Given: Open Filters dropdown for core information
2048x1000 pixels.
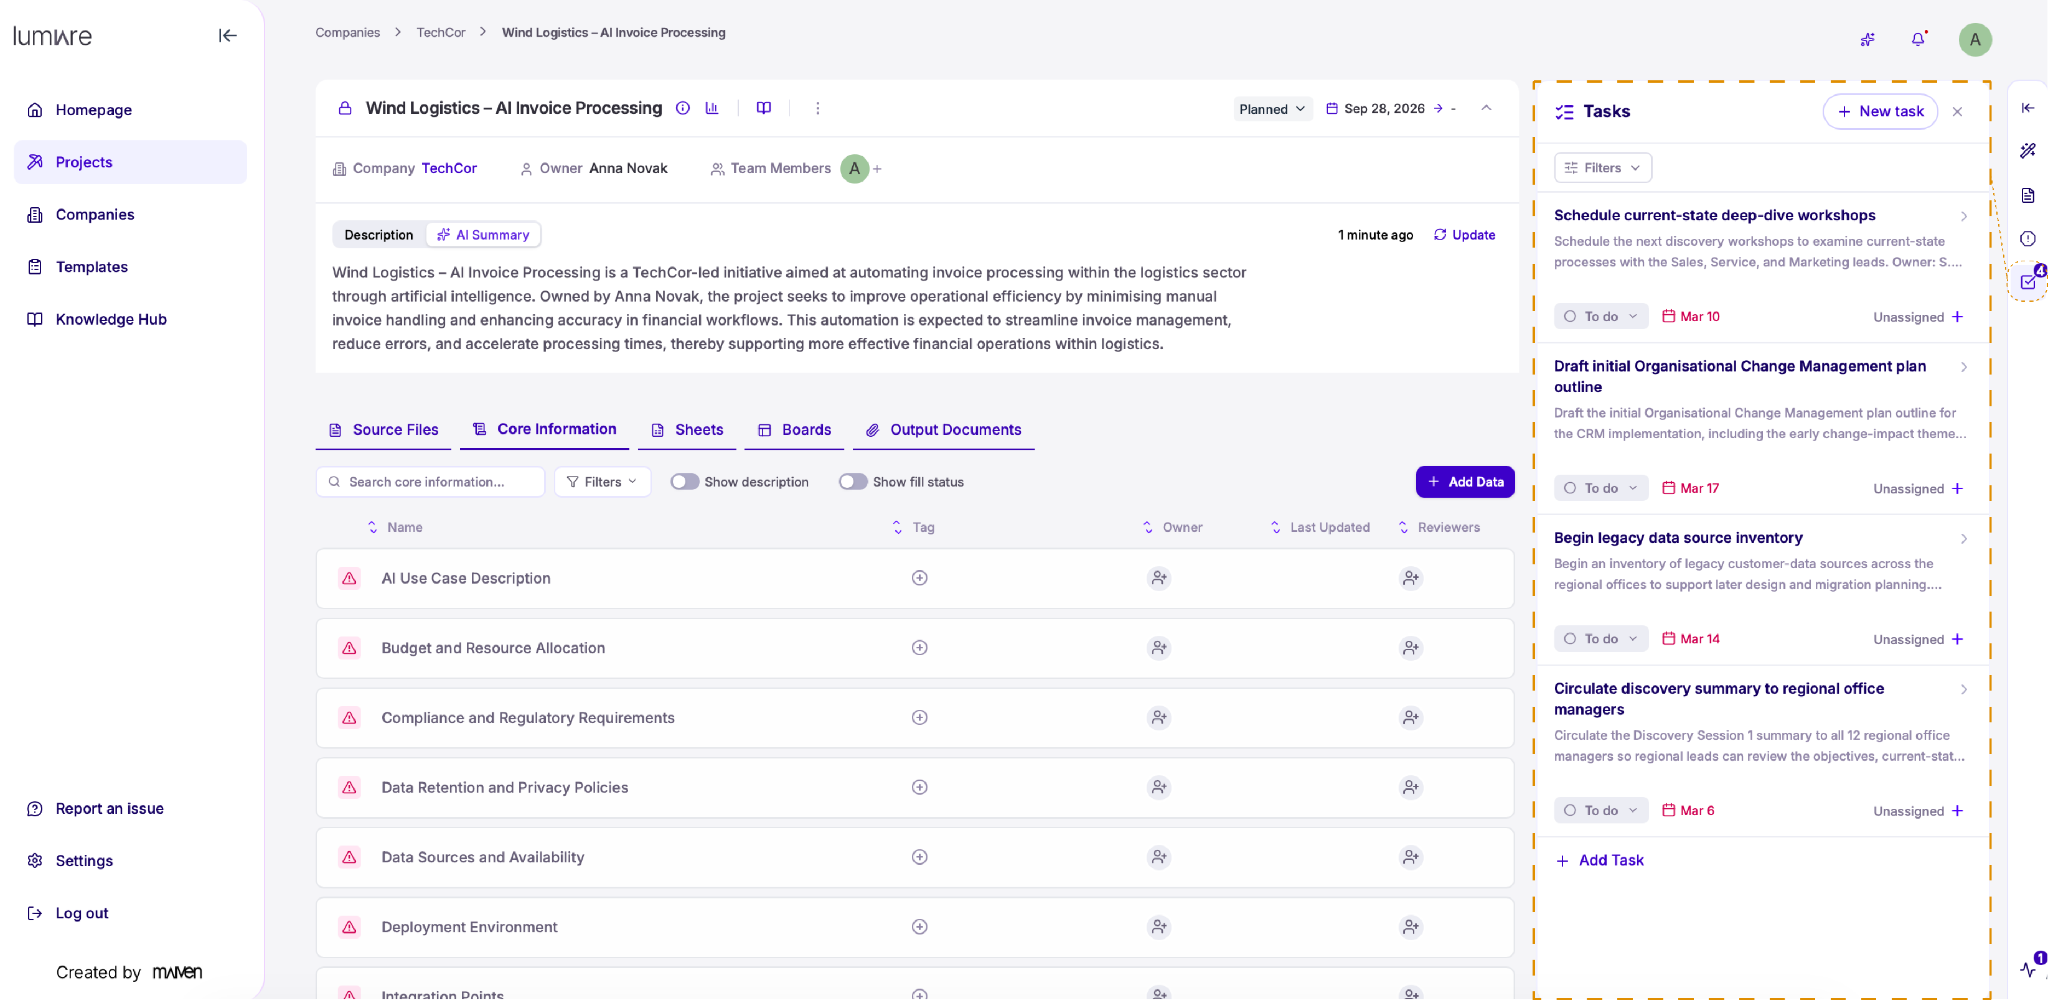Looking at the screenshot, I should 602,482.
